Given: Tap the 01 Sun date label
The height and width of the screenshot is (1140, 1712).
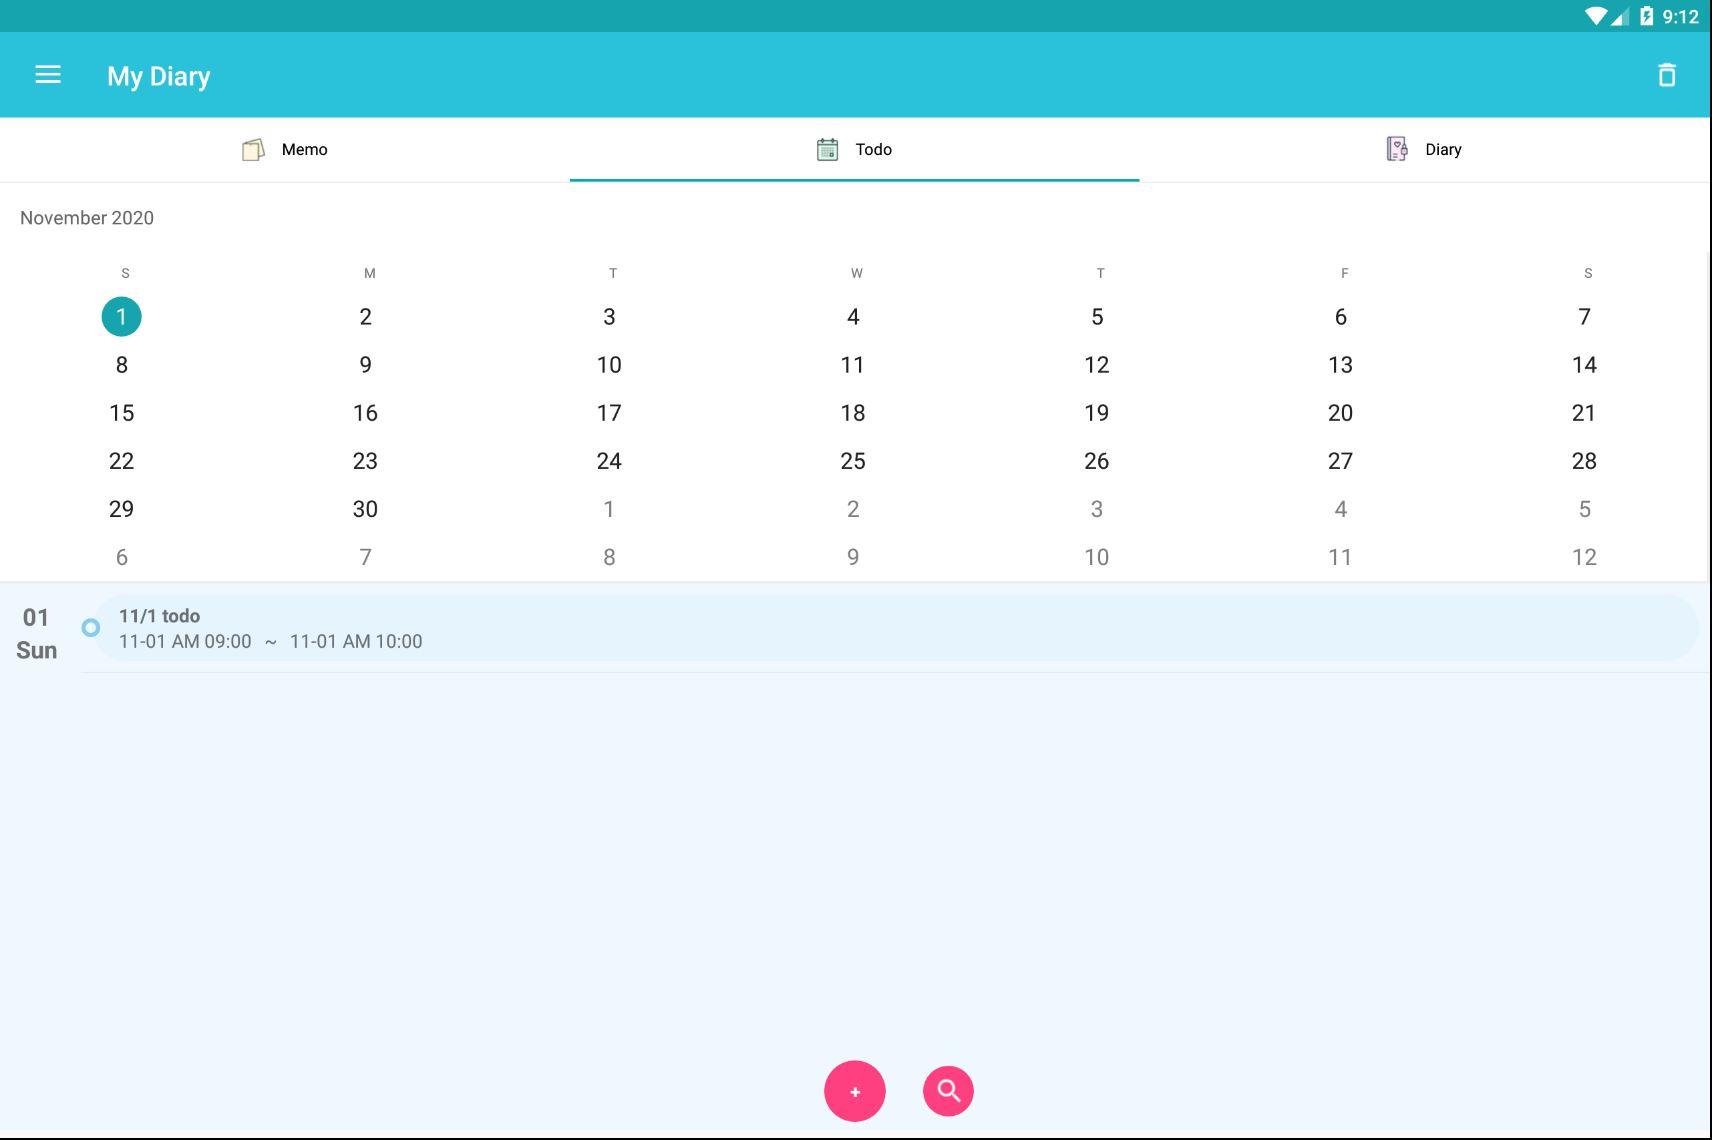Looking at the screenshot, I should (36, 634).
